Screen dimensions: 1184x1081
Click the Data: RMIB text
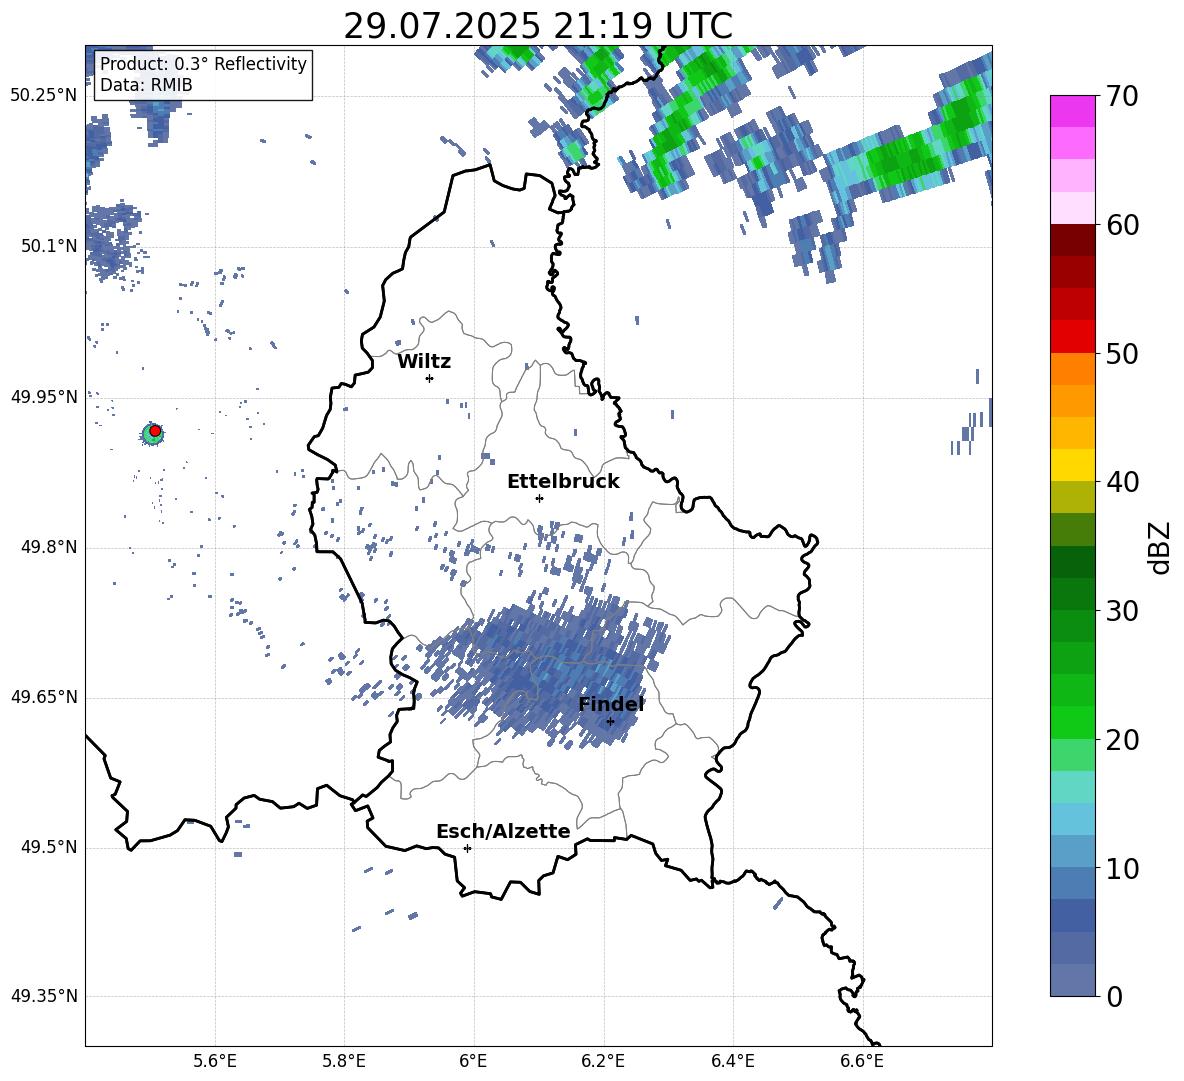146,85
